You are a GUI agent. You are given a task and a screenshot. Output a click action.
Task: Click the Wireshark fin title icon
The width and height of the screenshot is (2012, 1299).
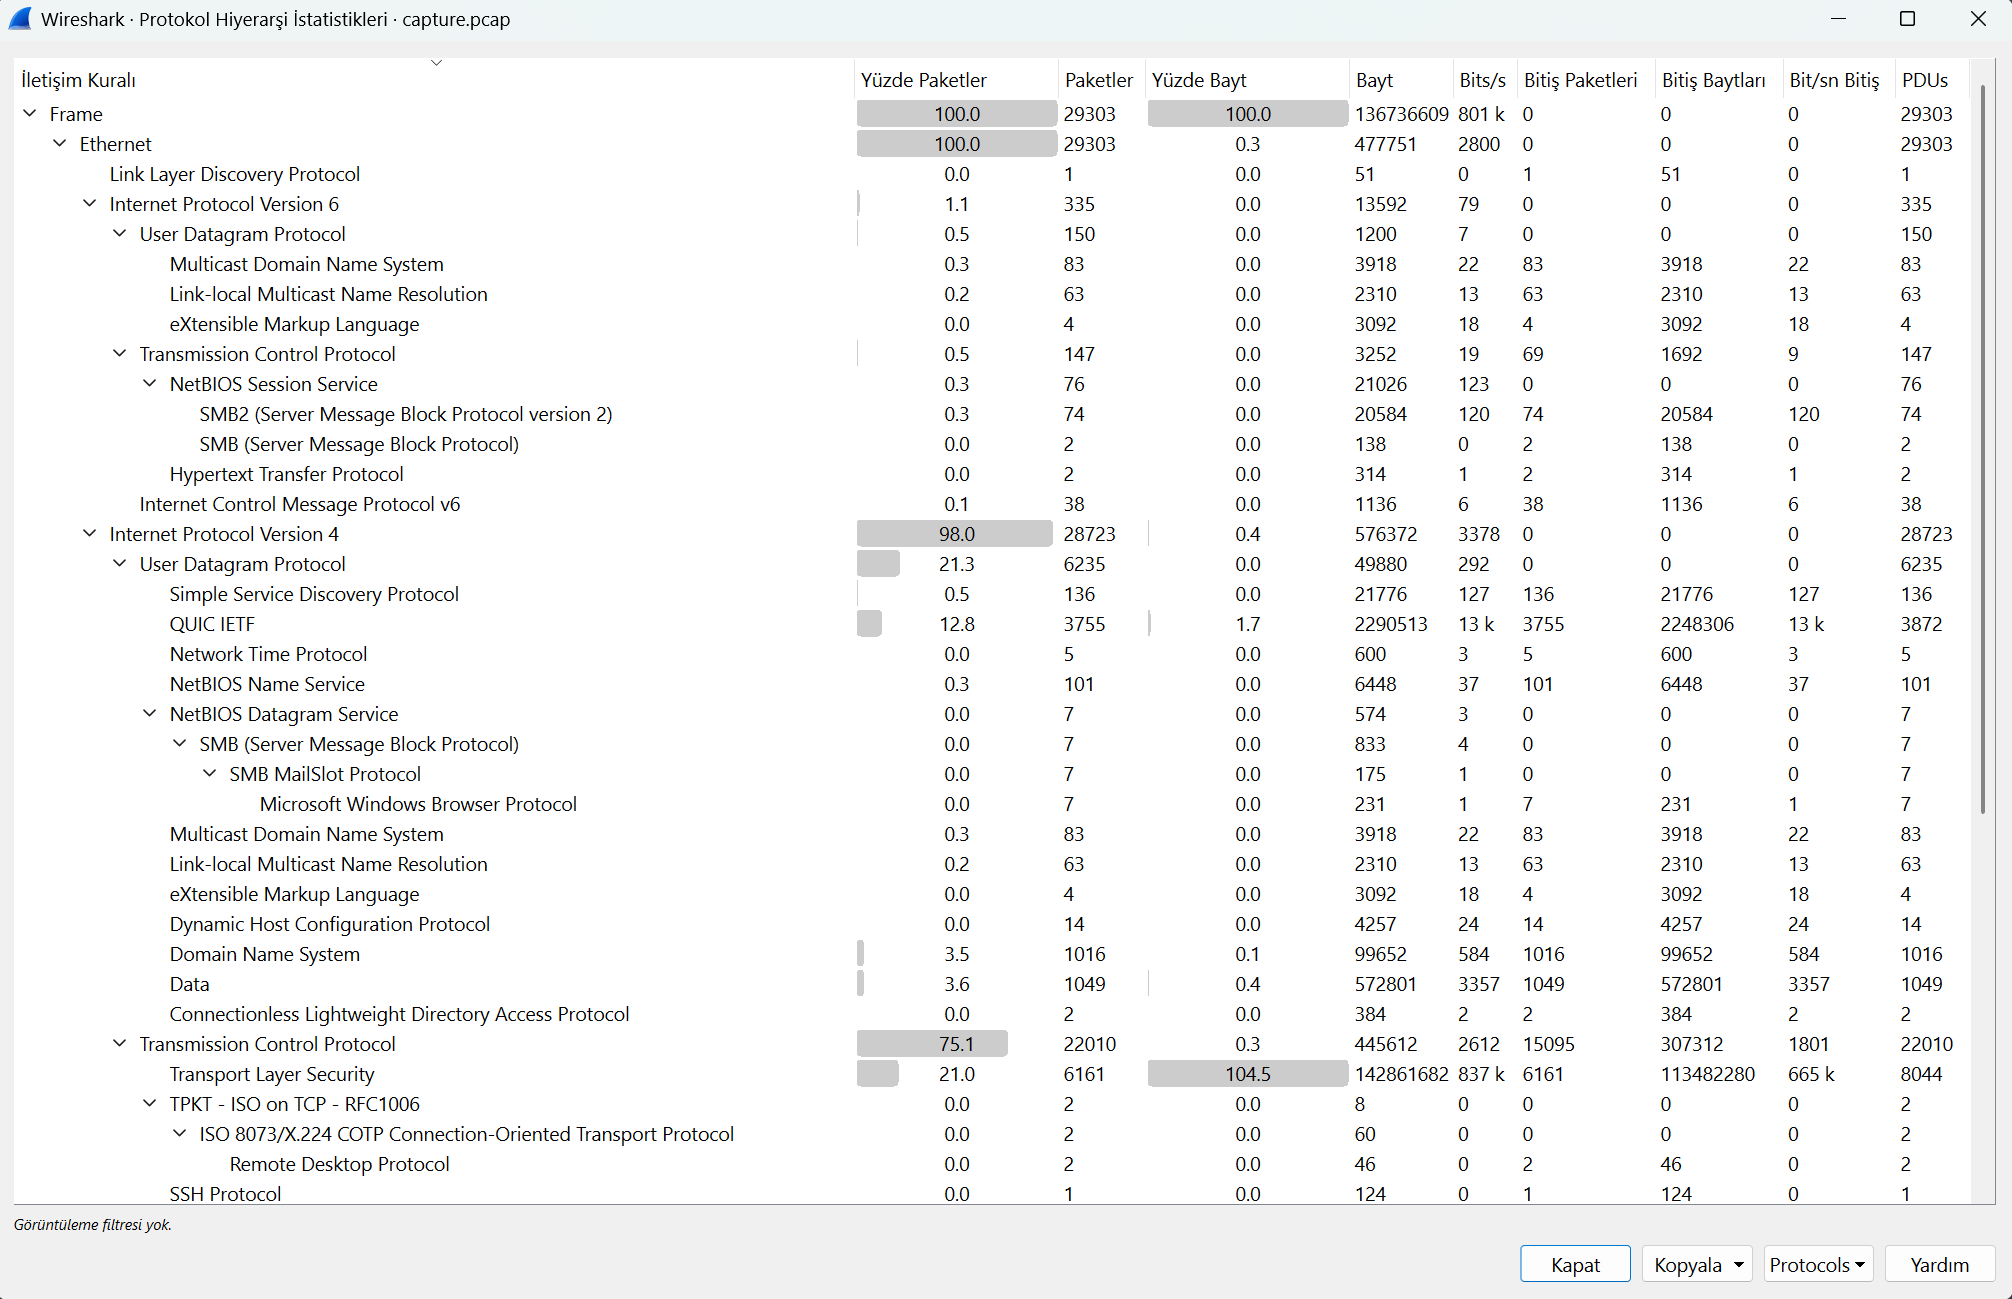tap(20, 19)
